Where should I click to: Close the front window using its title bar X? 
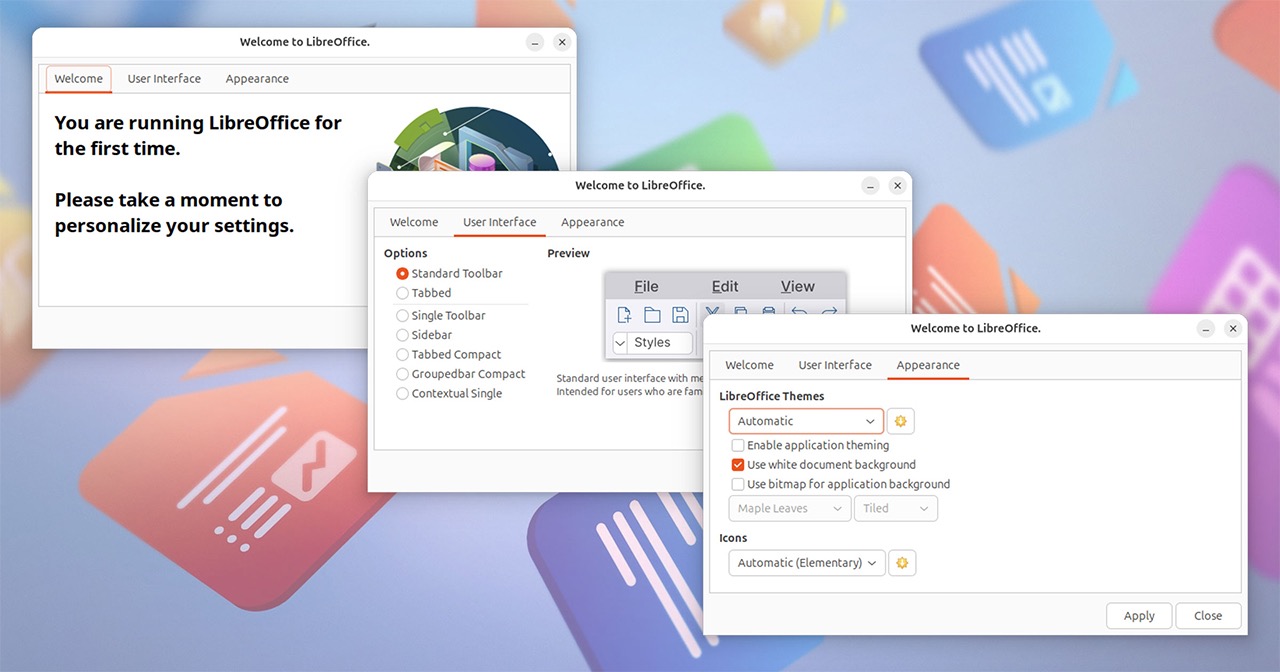[x=1233, y=328]
